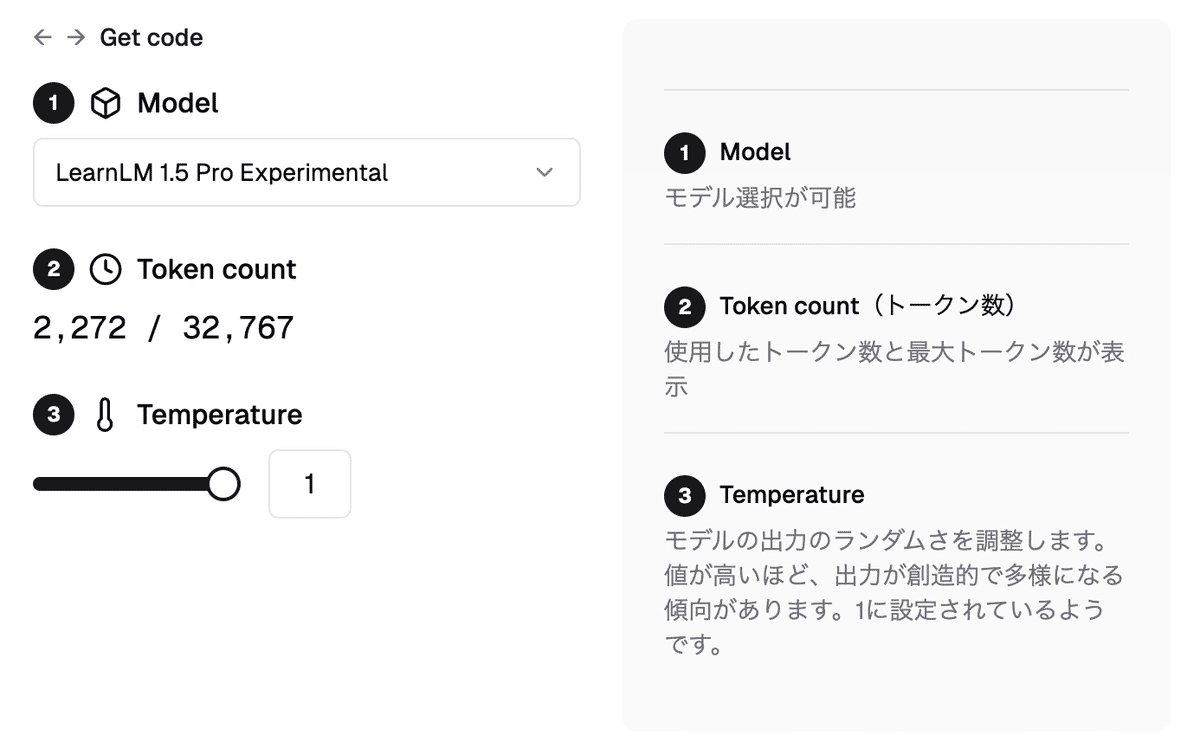Screen dimensions: 1200x741
Task: Click the forward arrow icon
Action: click(x=76, y=37)
